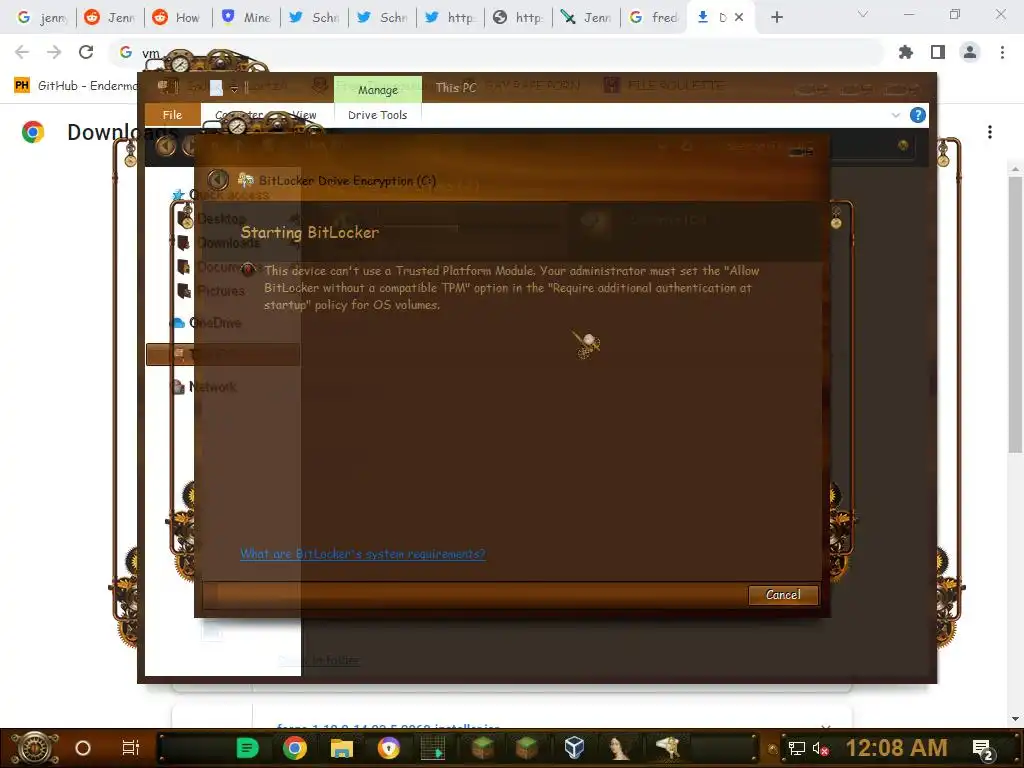
Task: Close the active Downloads tab
Action: coord(739,18)
